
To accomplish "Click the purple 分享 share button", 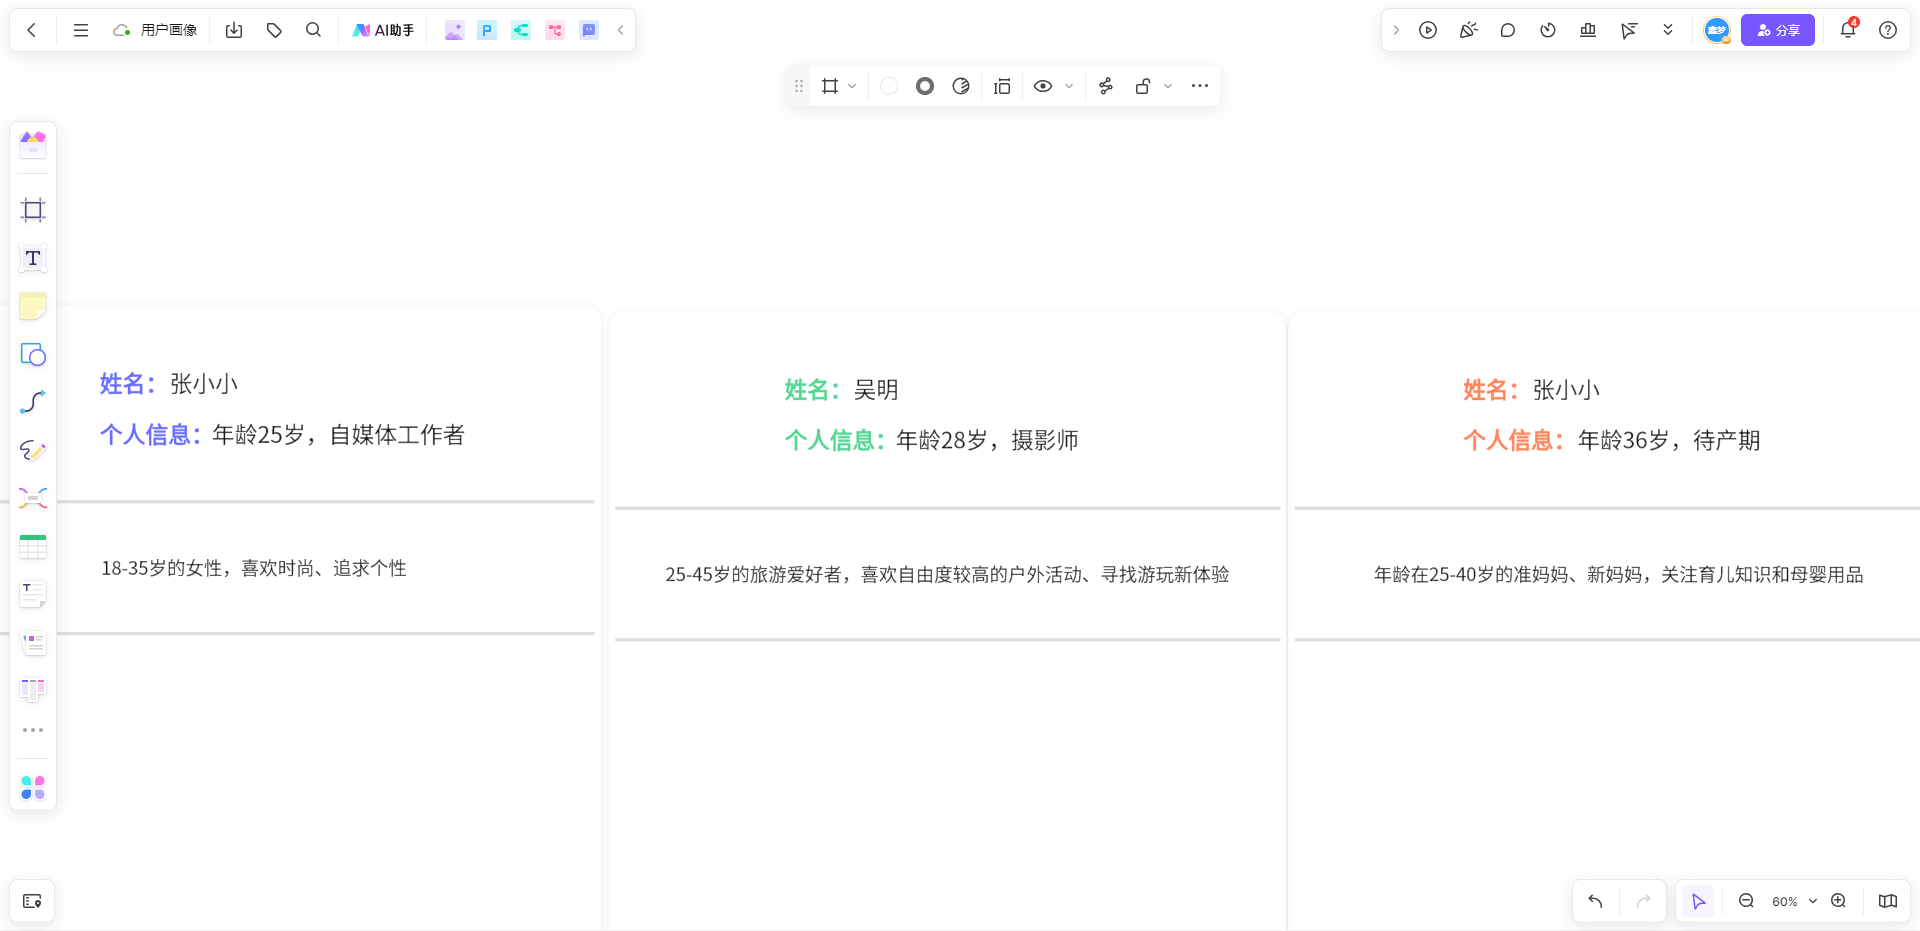I will [1778, 30].
